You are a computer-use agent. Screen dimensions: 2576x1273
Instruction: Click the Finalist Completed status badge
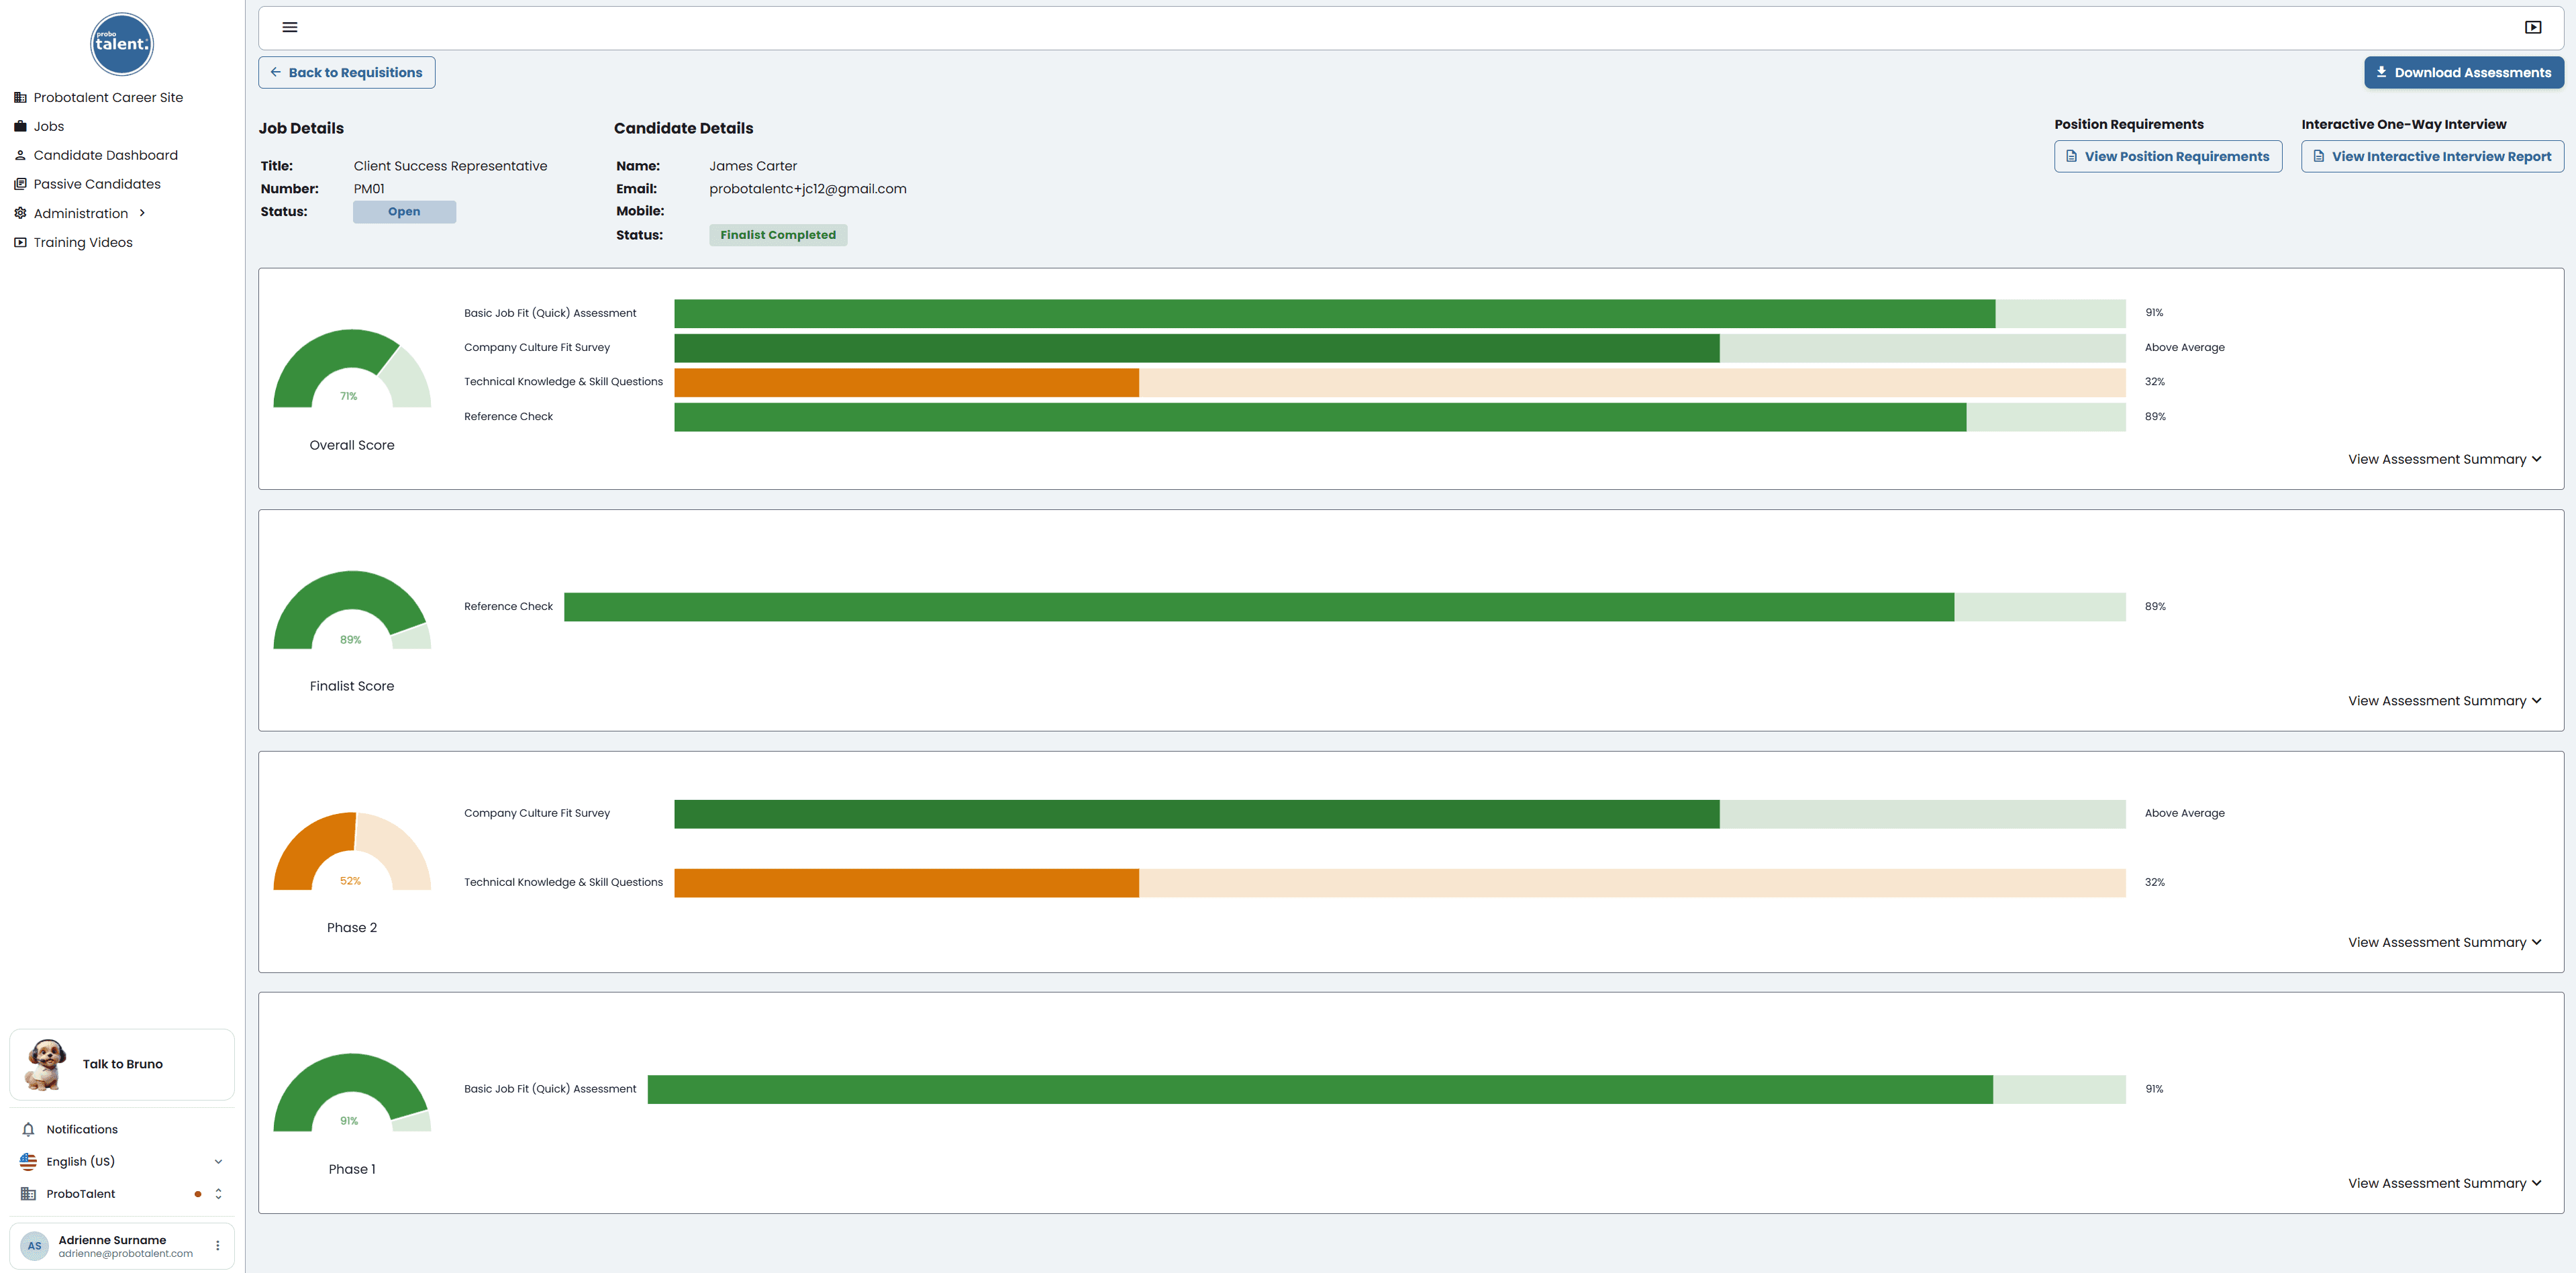778,235
